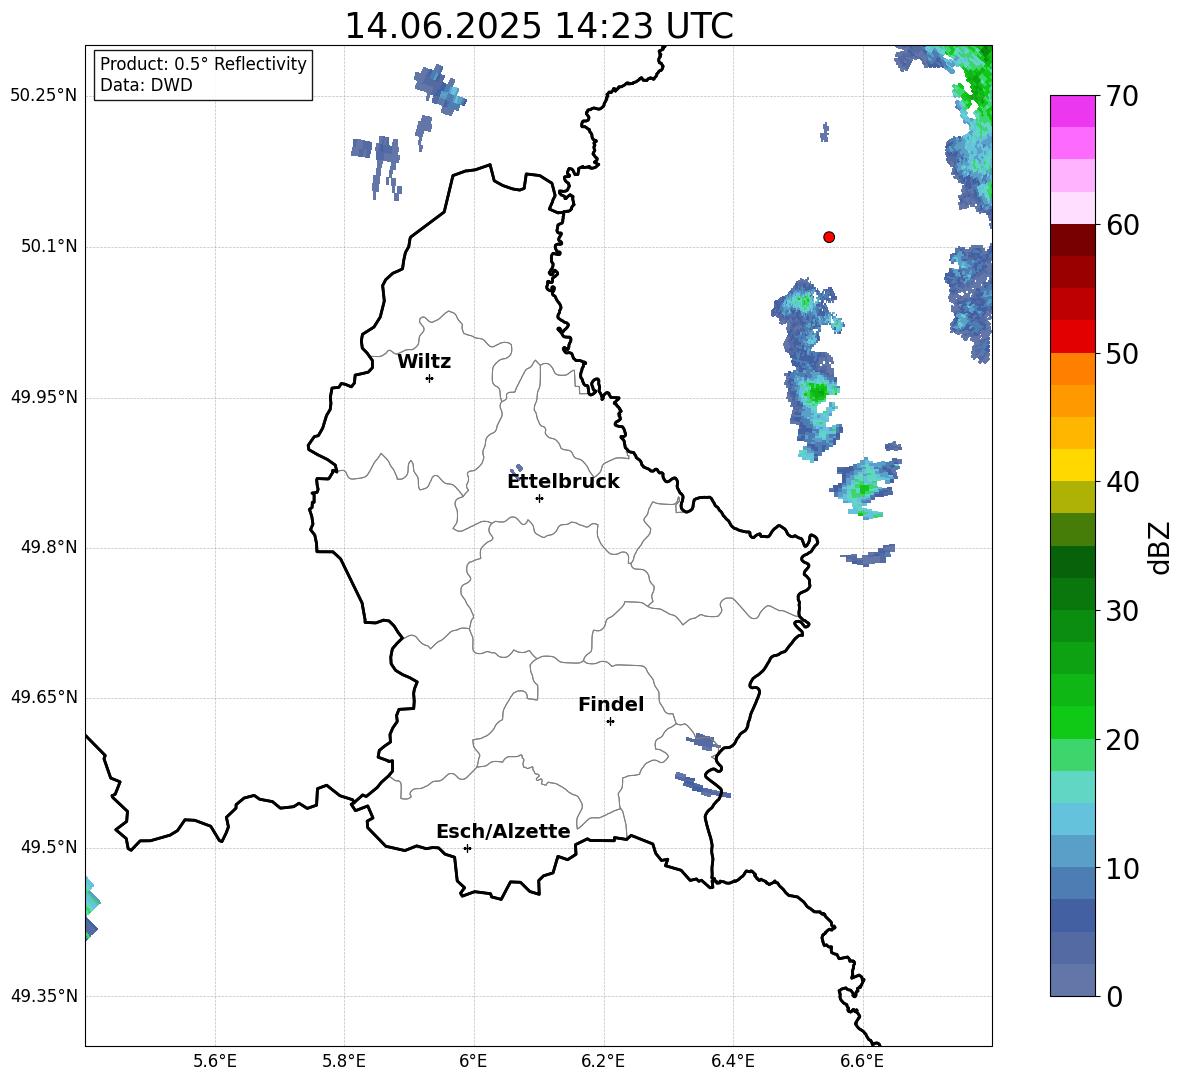Click the title text 14.06.2025 14:23 UTC
Image resolution: width=1184 pixels, height=1081 pixels.
538,26
